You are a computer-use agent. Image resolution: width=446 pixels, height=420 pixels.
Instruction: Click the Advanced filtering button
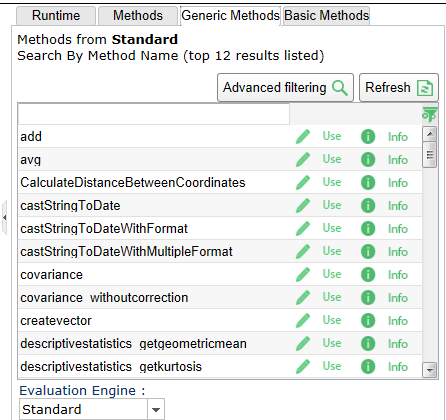(x=285, y=88)
